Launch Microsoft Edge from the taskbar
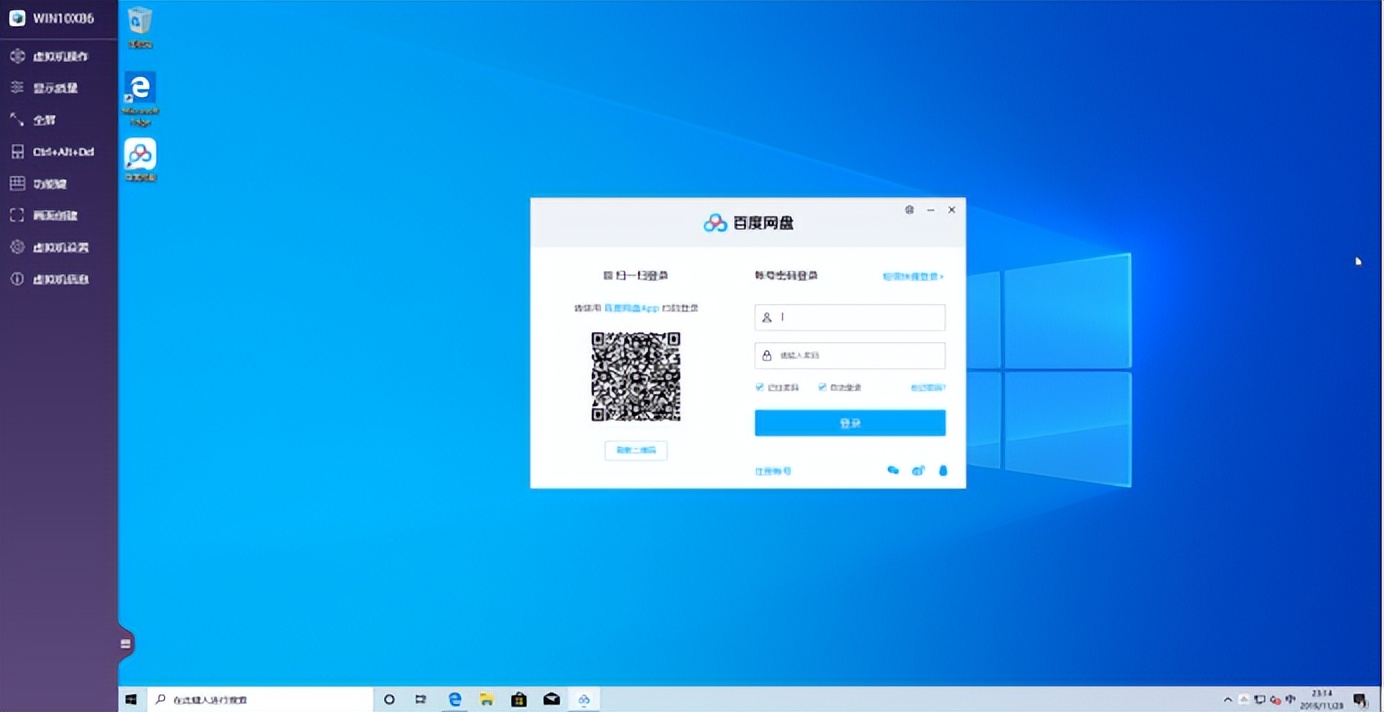 455,699
